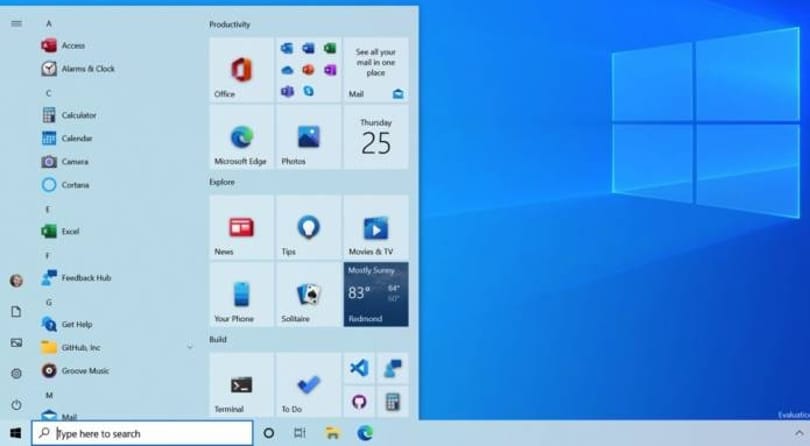Open PowerPoint in the Office apps folder tile
810x446 pixels.
point(308,70)
